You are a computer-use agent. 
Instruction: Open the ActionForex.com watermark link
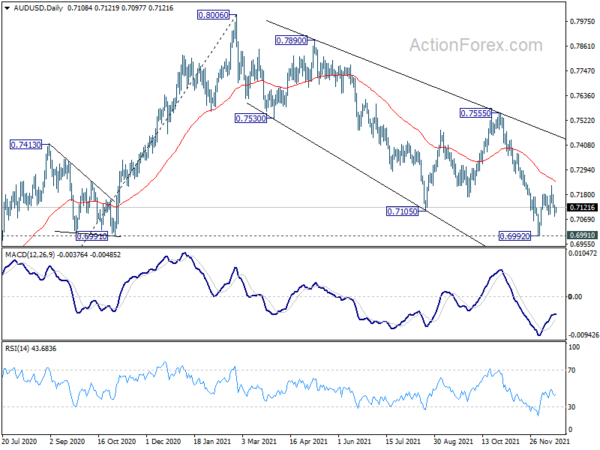(x=476, y=45)
